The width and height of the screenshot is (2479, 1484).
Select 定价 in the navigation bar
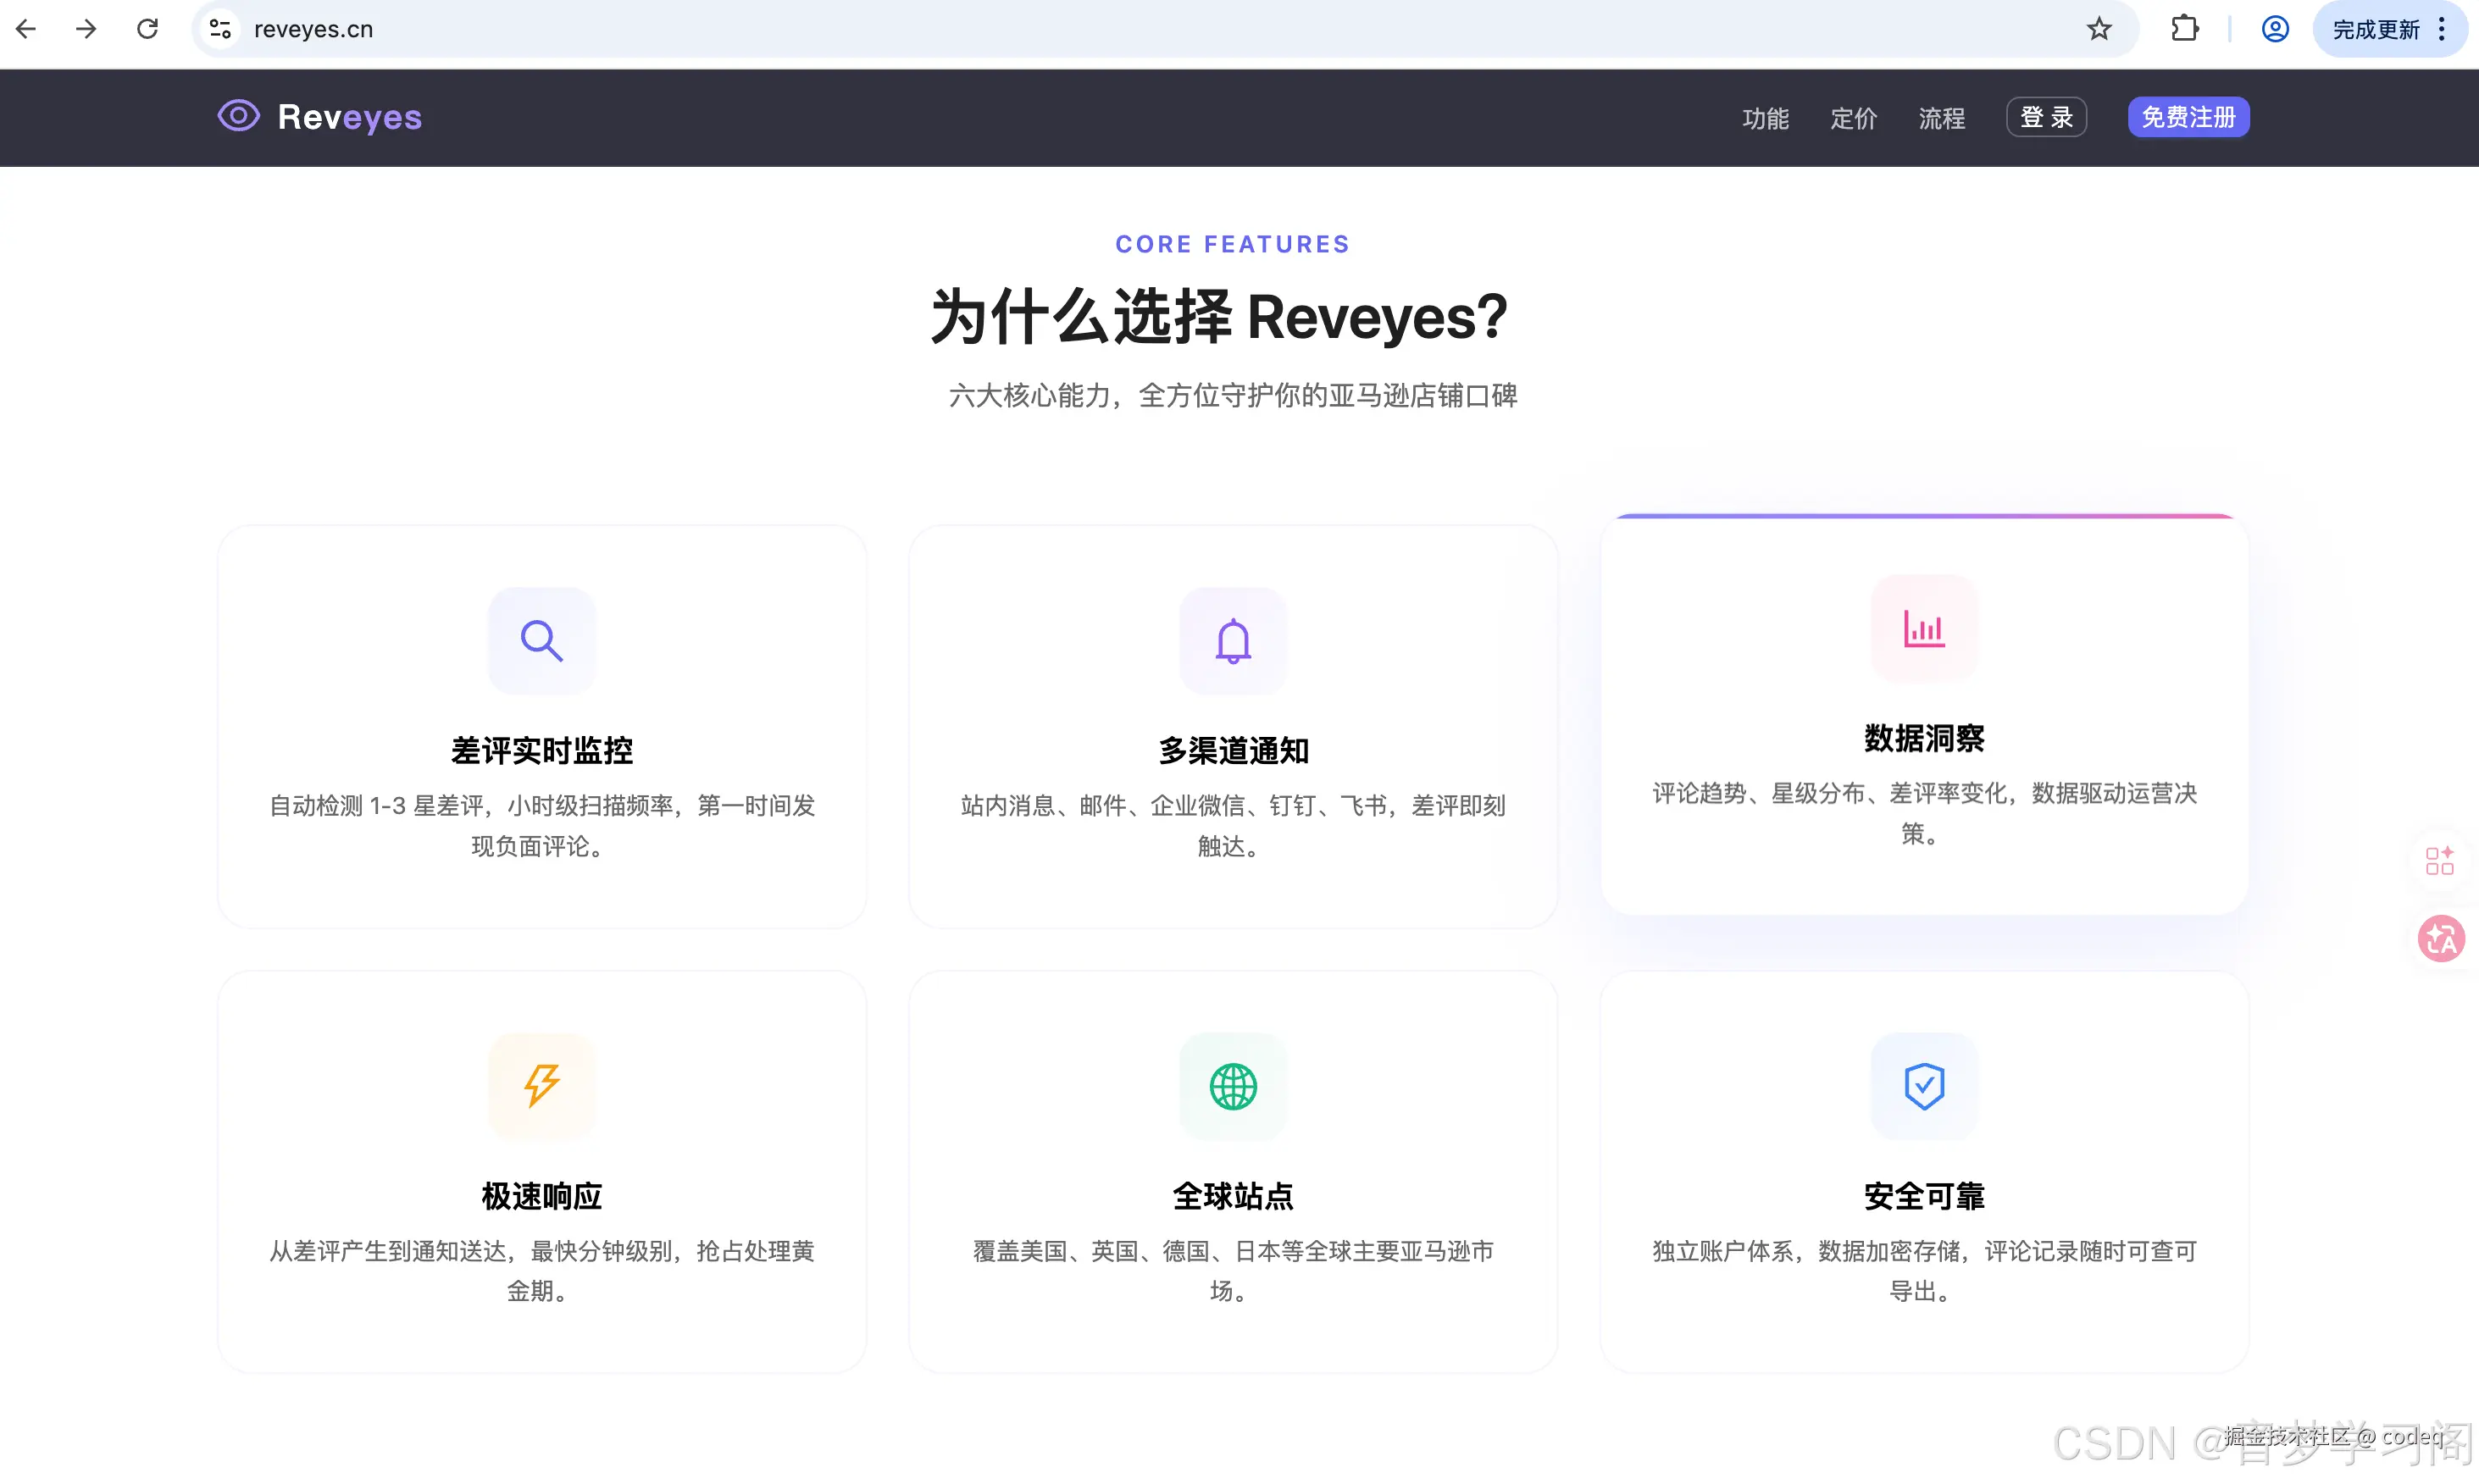(x=1853, y=118)
